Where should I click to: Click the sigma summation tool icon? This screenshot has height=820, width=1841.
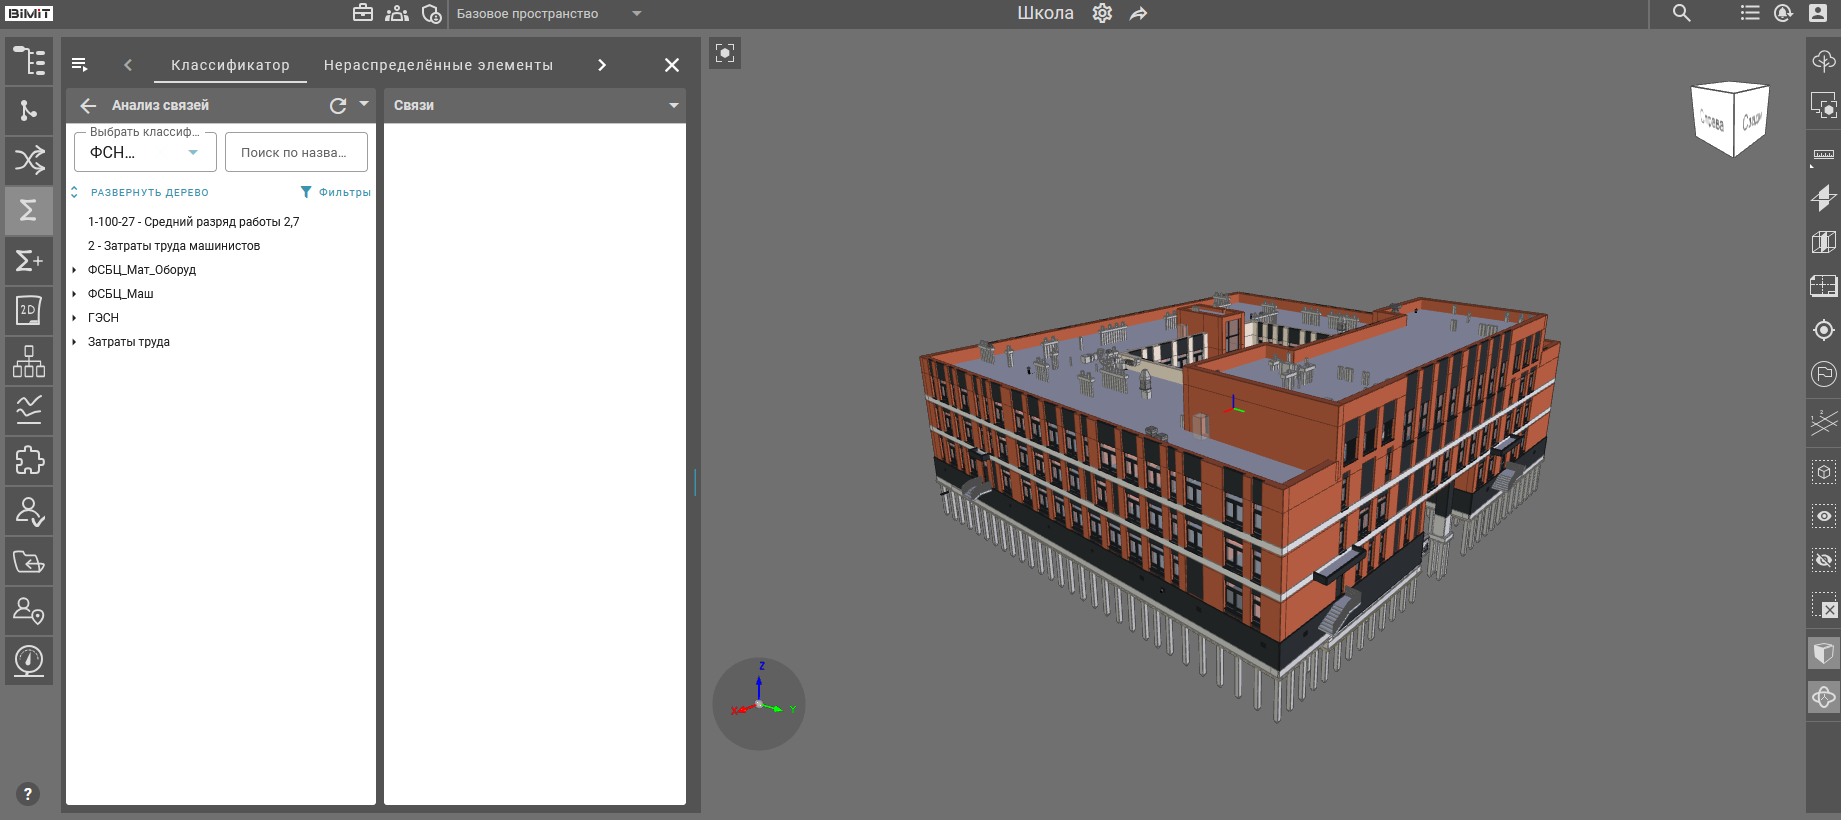(29, 210)
